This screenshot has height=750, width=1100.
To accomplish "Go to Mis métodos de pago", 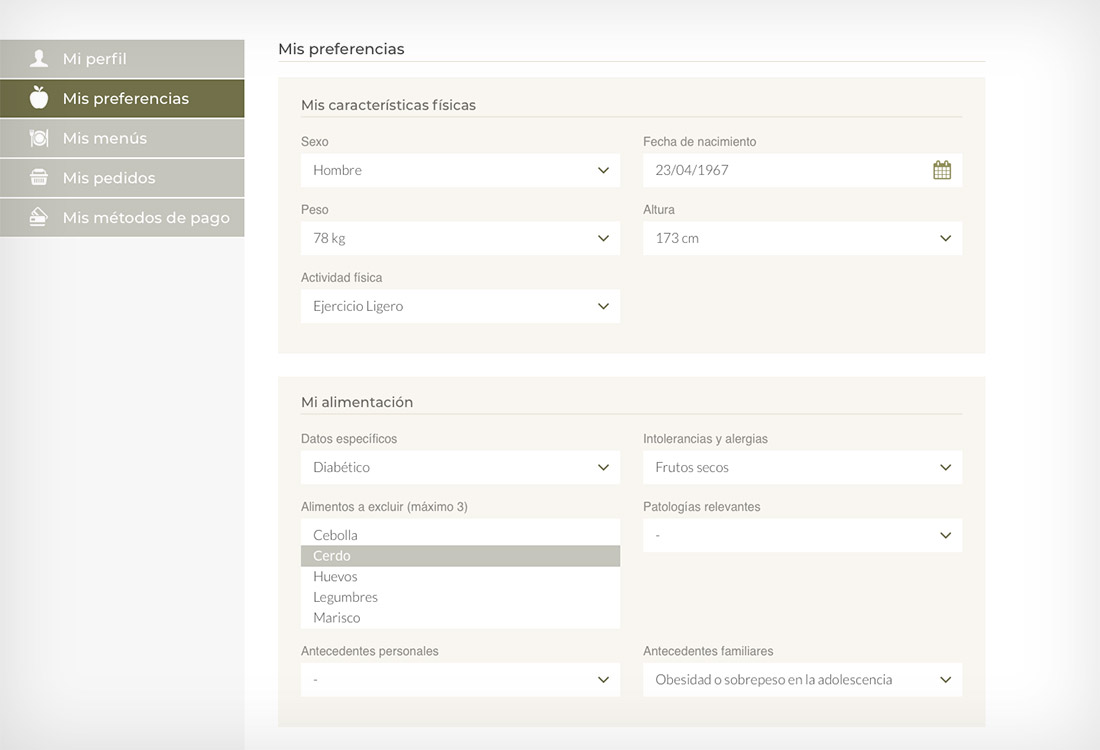I will tap(146, 217).
